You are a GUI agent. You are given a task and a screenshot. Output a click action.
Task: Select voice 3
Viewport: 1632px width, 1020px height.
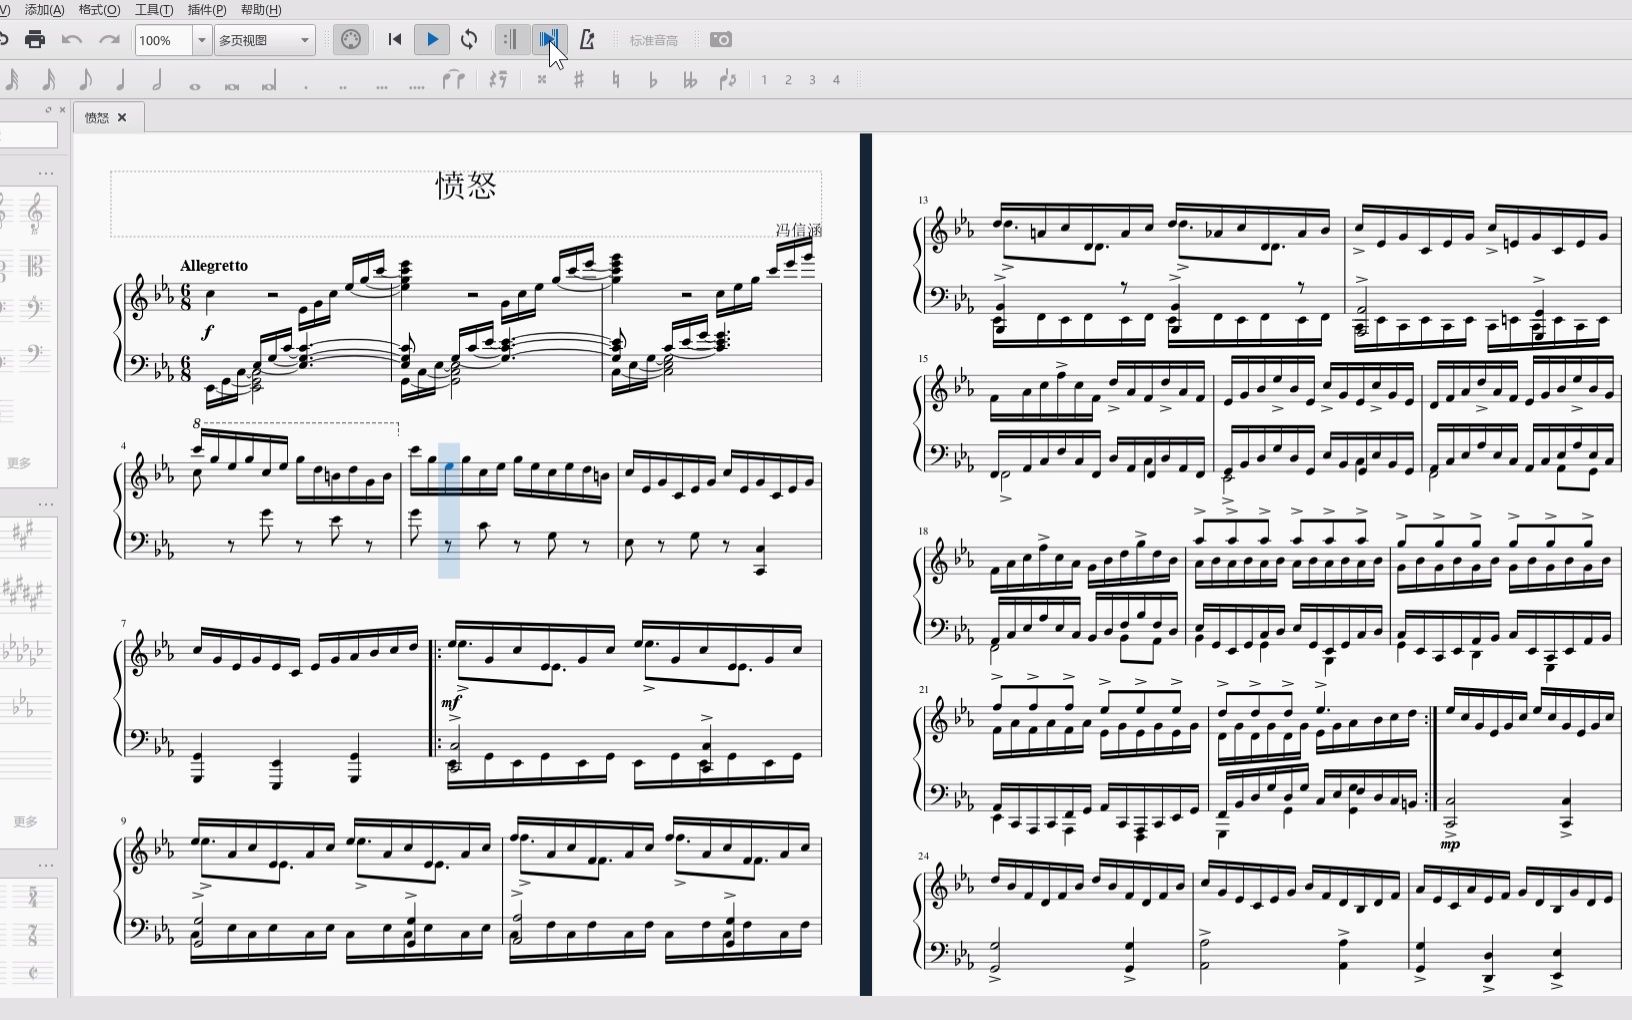click(x=812, y=80)
